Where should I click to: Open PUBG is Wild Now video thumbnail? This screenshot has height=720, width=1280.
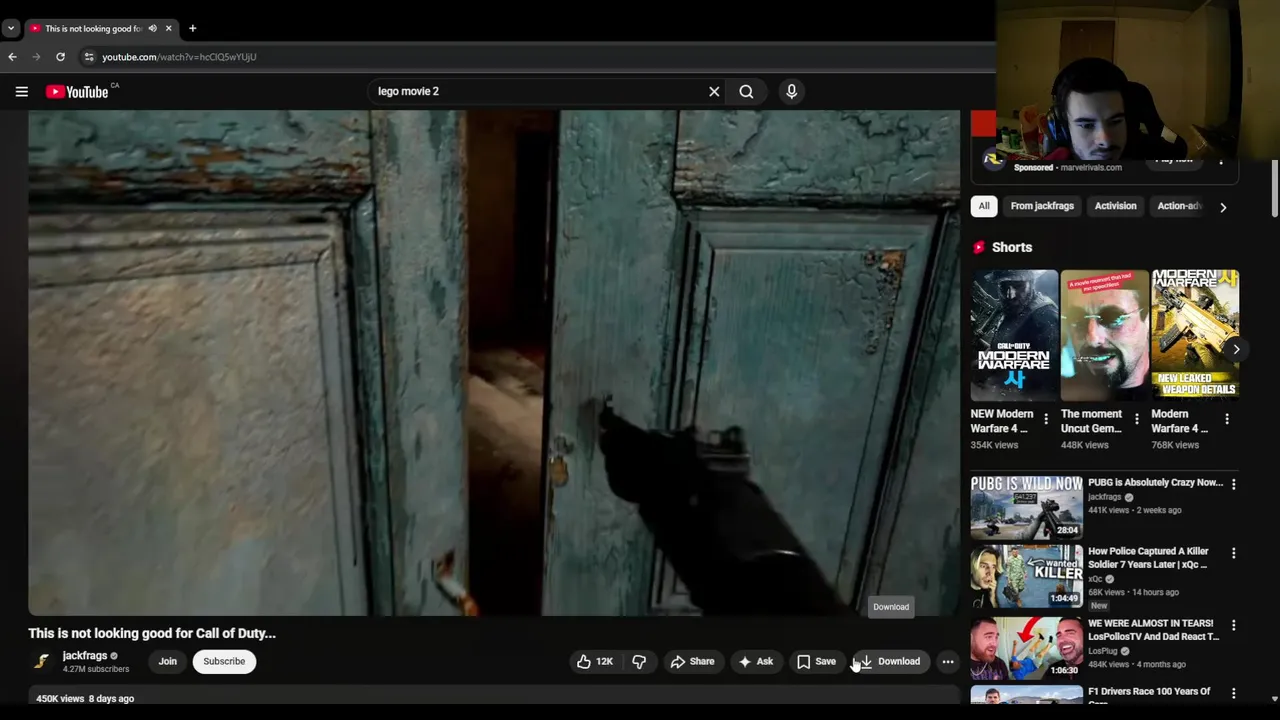pyautogui.click(x=1026, y=507)
